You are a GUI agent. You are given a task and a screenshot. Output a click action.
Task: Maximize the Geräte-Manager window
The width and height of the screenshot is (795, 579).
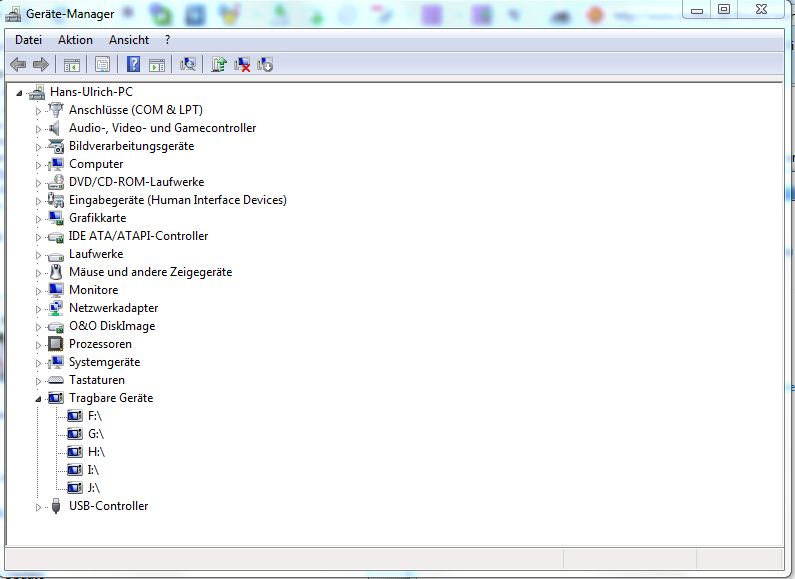(x=724, y=10)
